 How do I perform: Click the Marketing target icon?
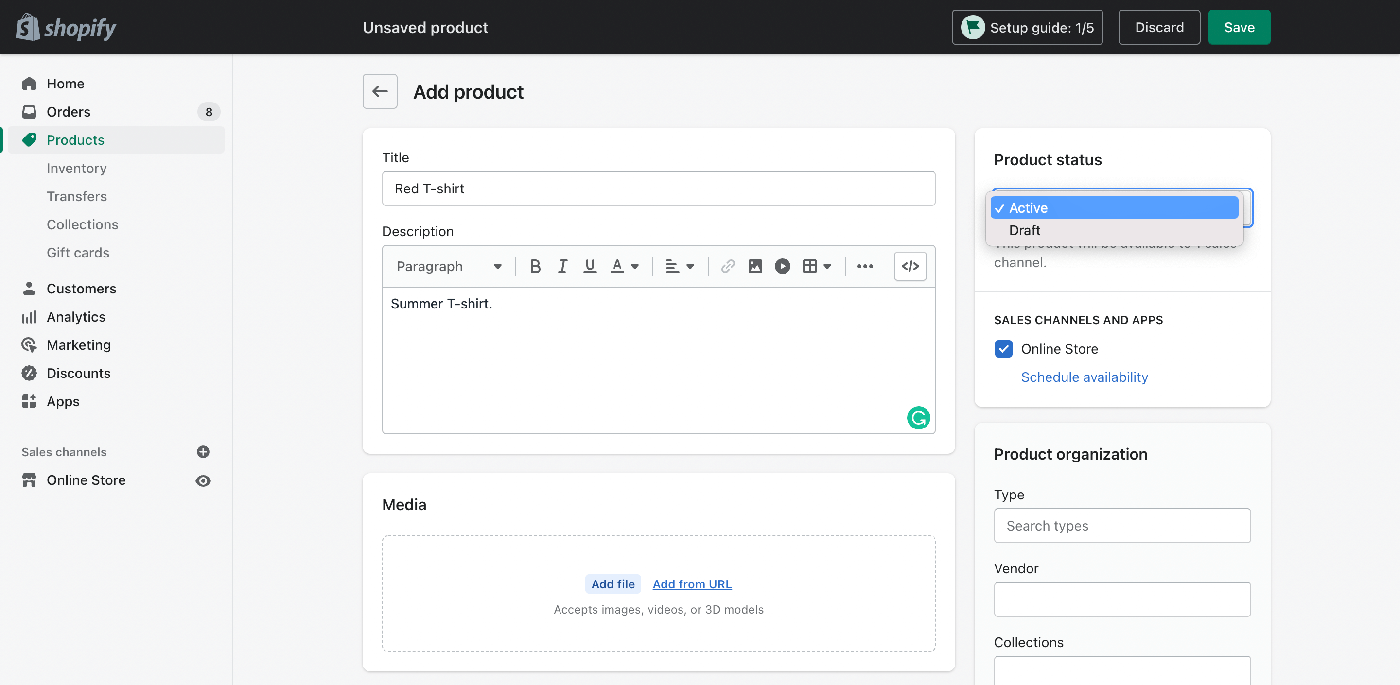click(x=29, y=345)
